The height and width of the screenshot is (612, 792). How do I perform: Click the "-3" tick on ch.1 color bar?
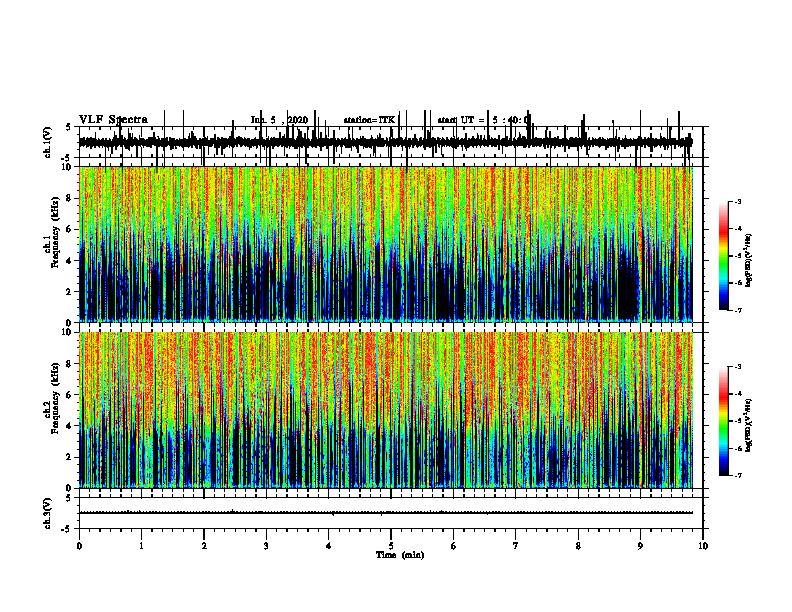[x=738, y=202]
